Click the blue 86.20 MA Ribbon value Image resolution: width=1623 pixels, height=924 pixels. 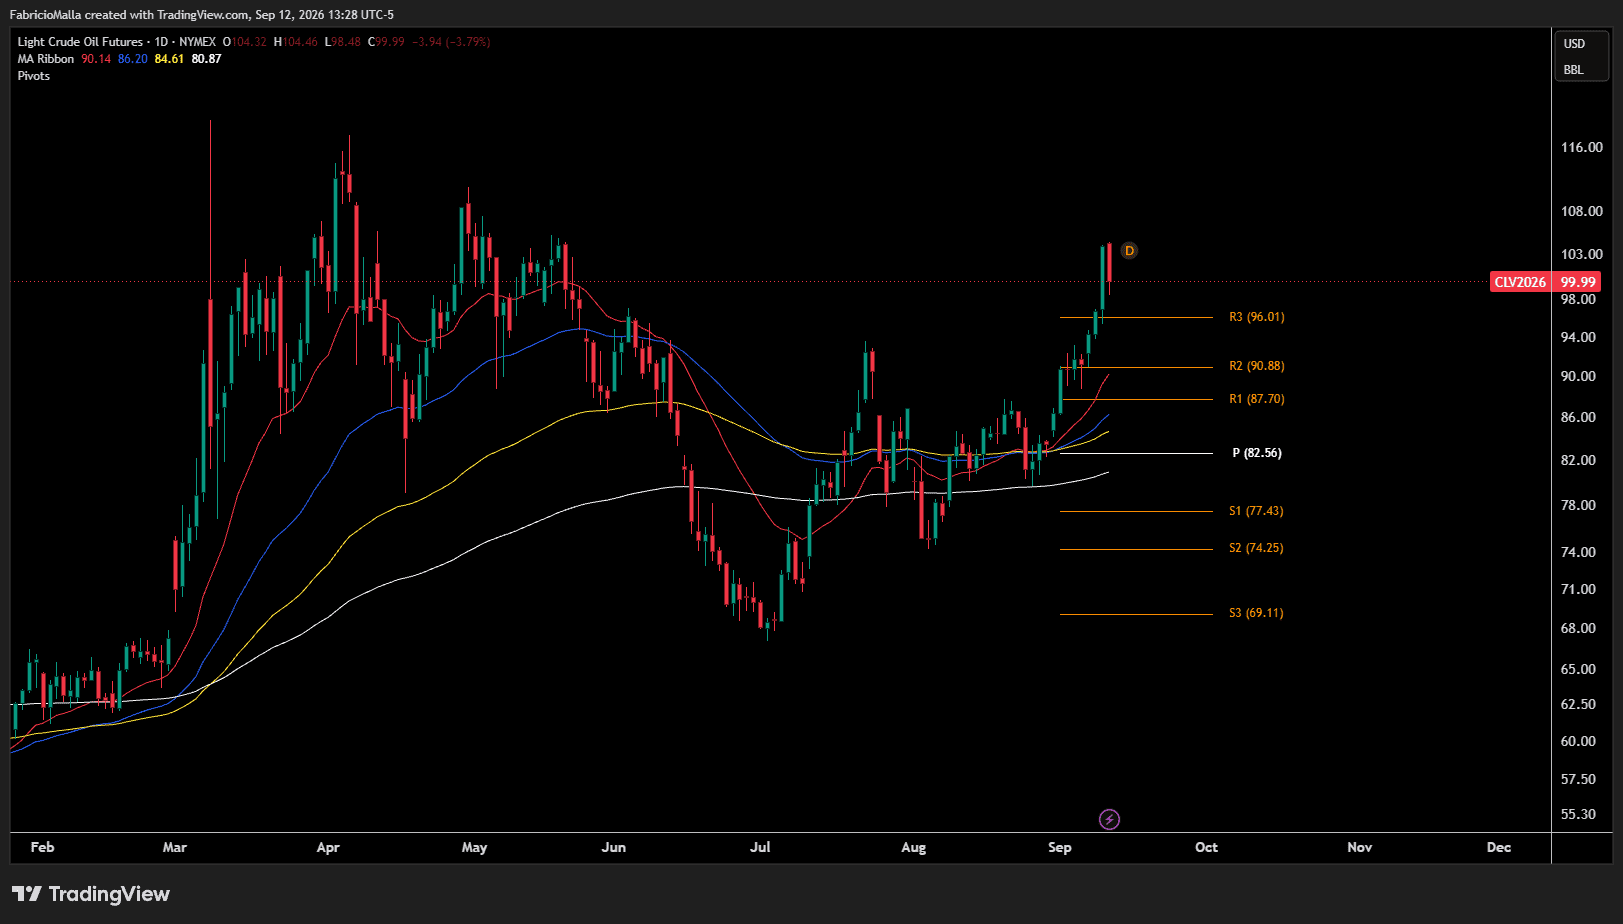(133, 59)
